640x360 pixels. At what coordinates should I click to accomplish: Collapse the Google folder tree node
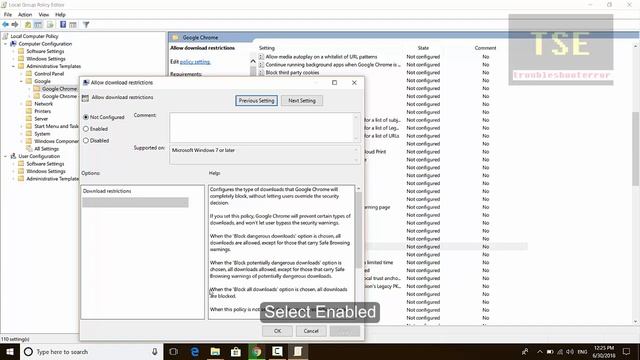(21, 81)
